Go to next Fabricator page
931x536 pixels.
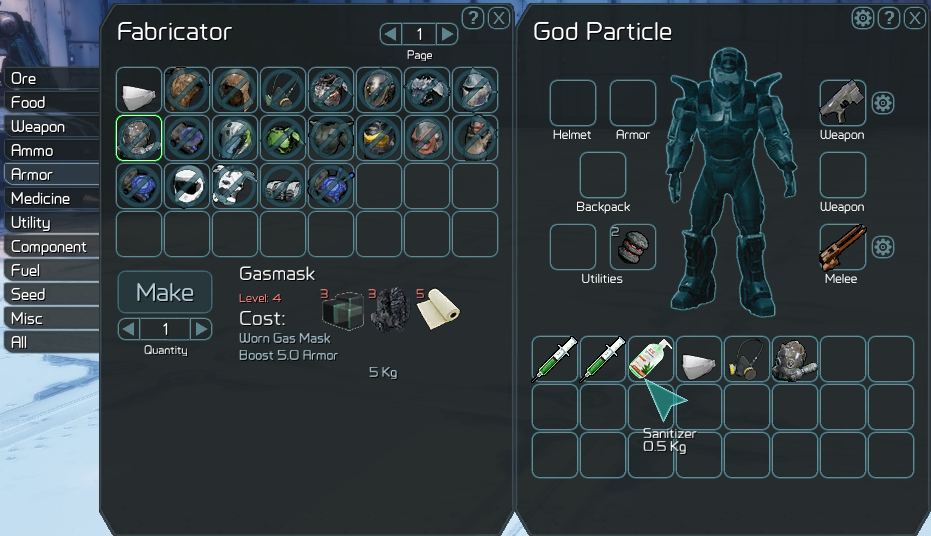[447, 34]
